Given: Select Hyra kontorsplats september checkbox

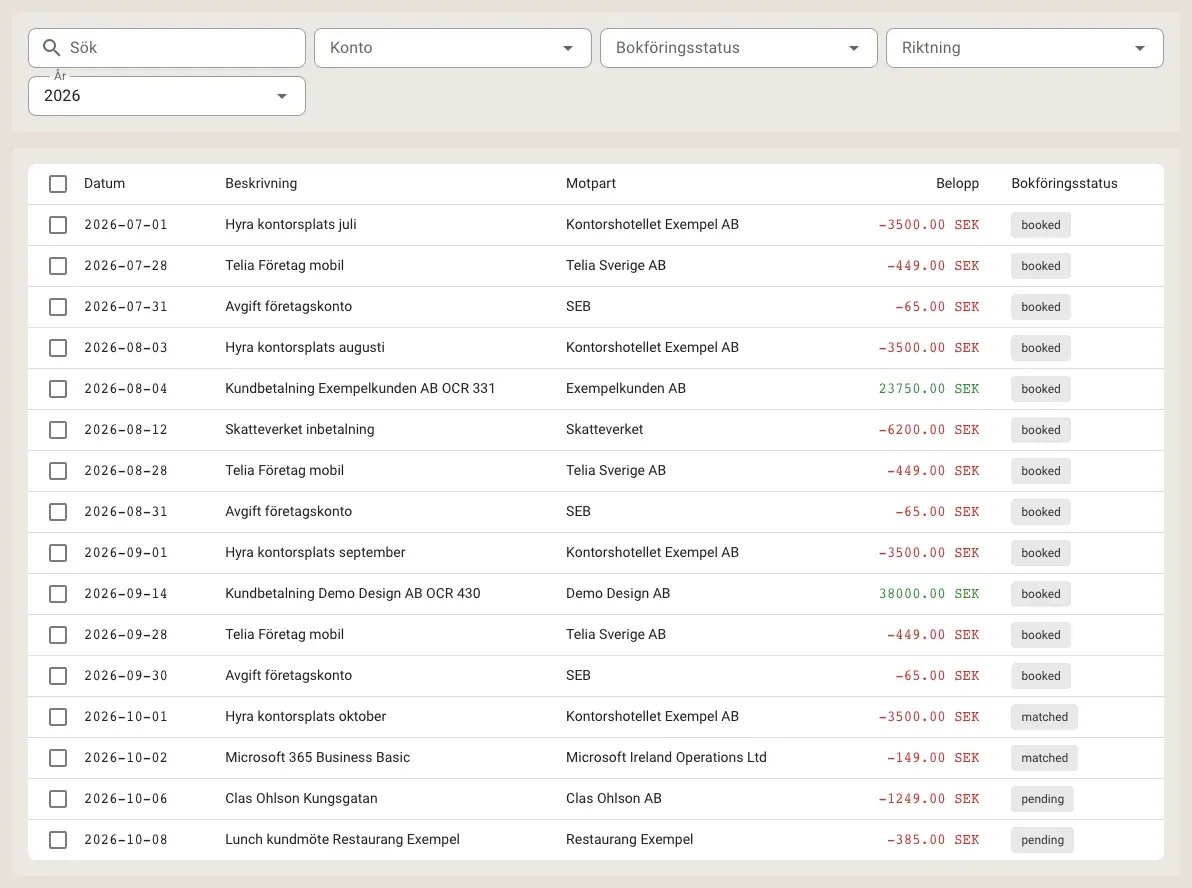Looking at the screenshot, I should pyautogui.click(x=58, y=553).
